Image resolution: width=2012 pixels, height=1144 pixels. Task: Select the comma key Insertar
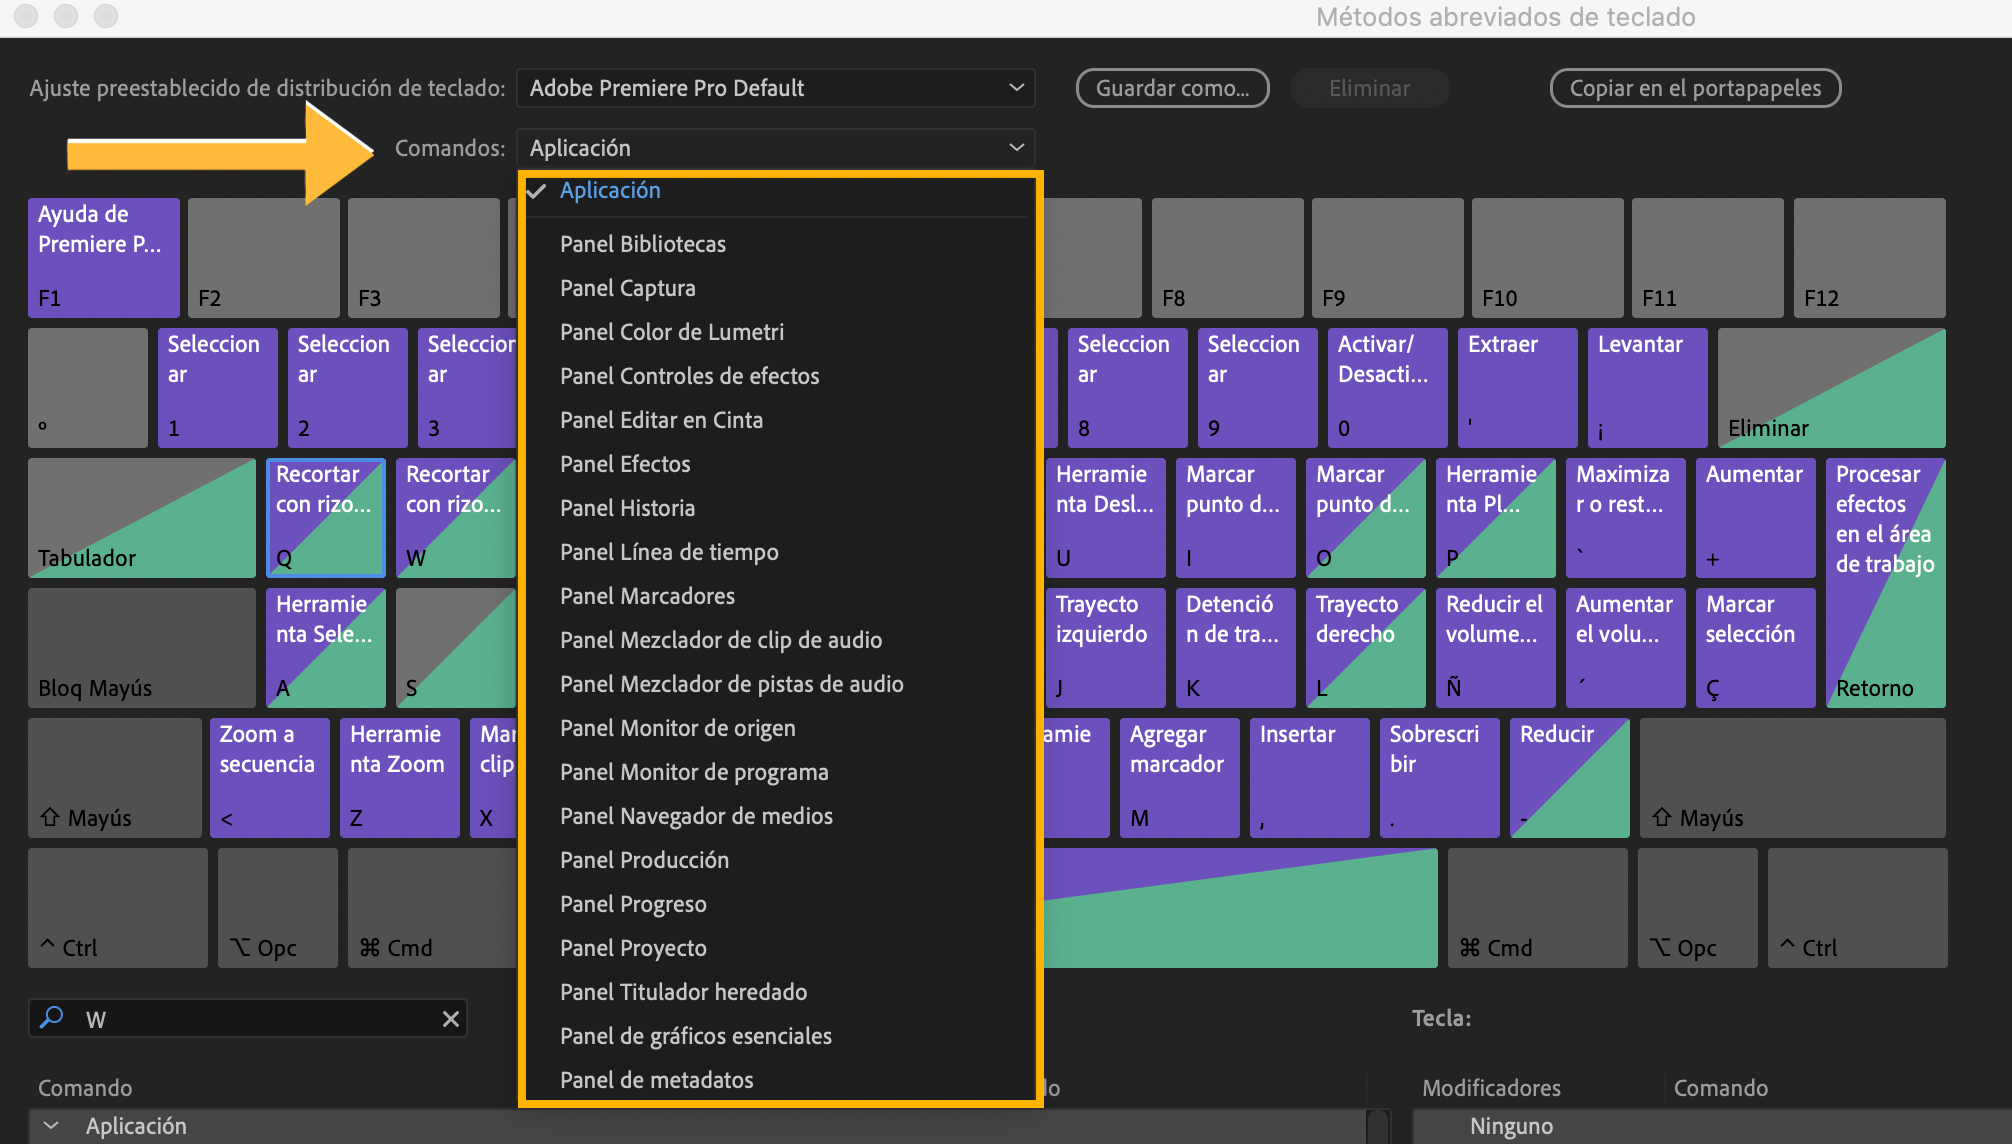(x=1310, y=778)
